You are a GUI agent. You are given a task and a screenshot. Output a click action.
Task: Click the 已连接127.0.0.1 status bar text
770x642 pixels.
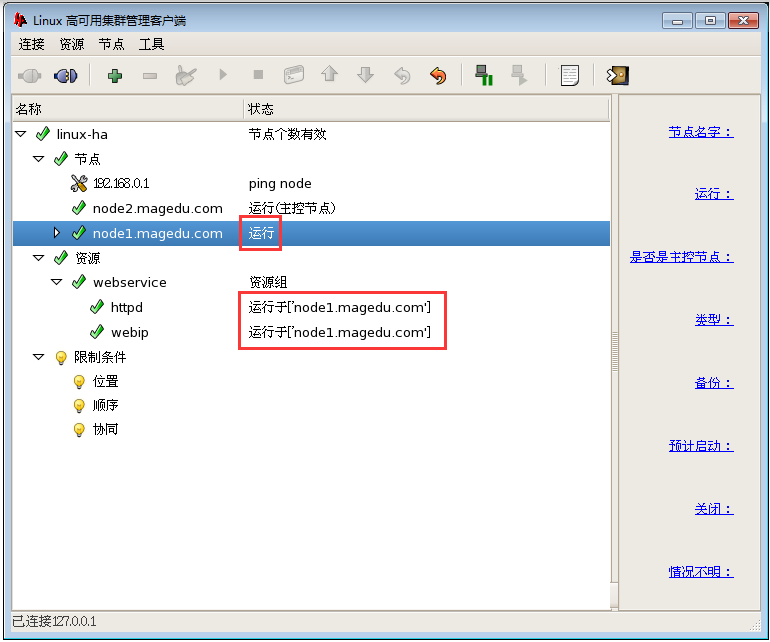coord(54,621)
